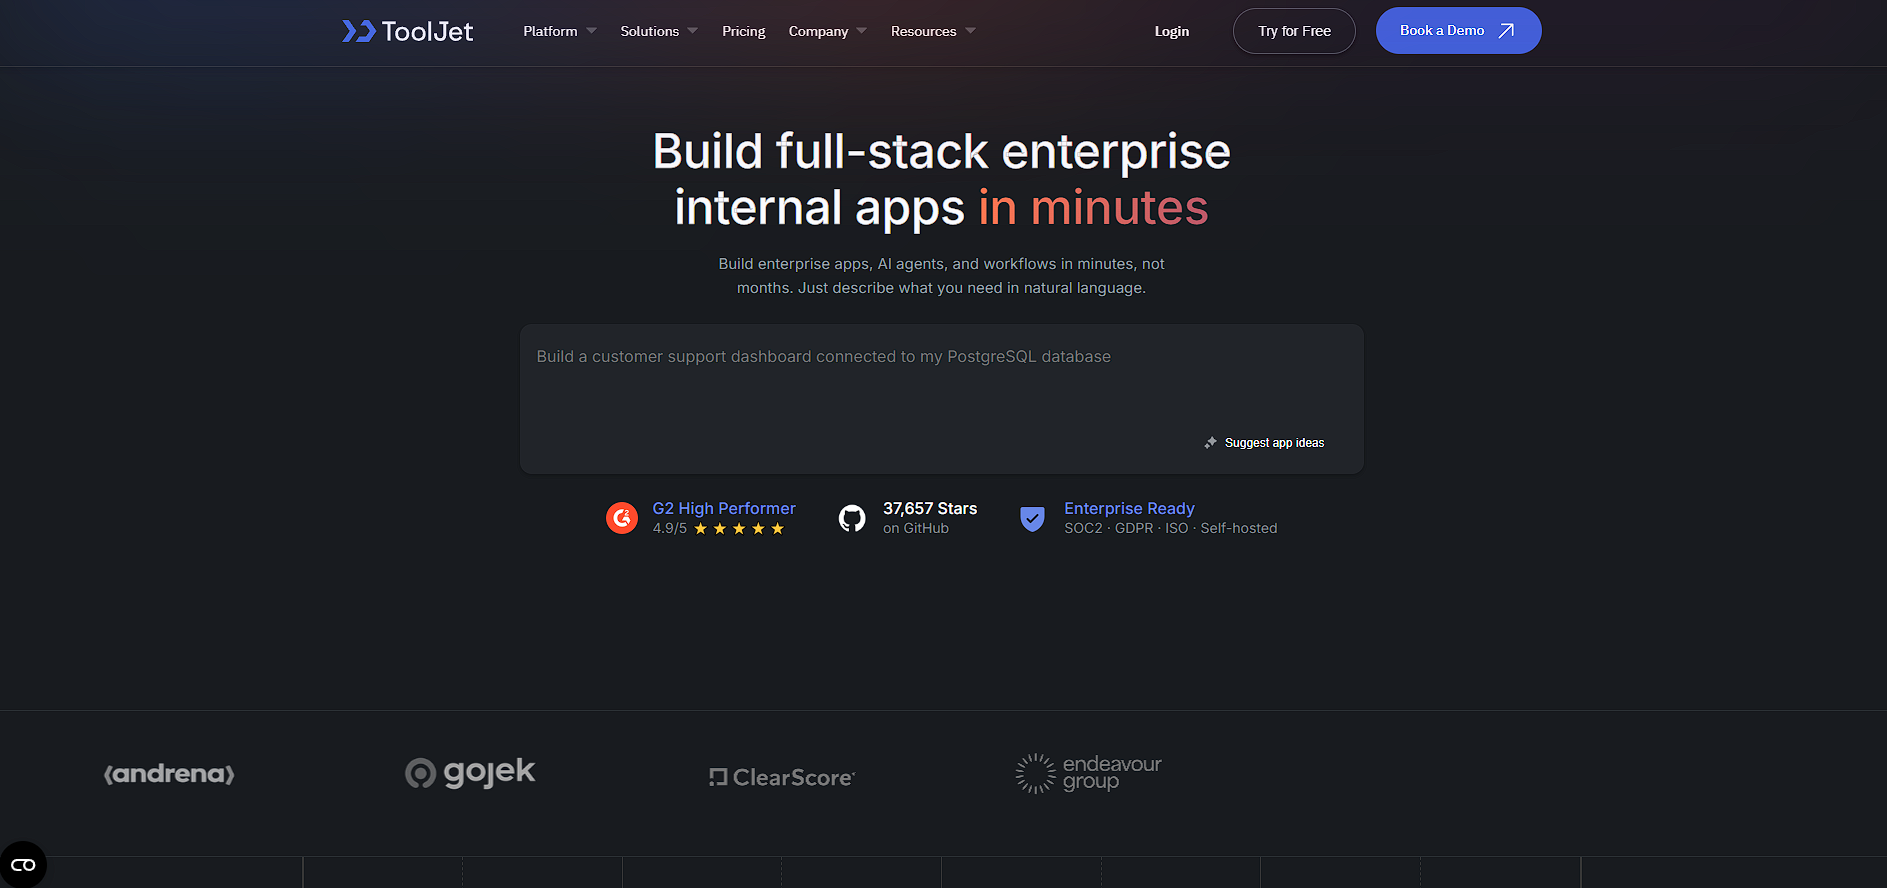Screen dimensions: 1887x888
Task: Expand the Company dropdown arrow
Action: (861, 31)
